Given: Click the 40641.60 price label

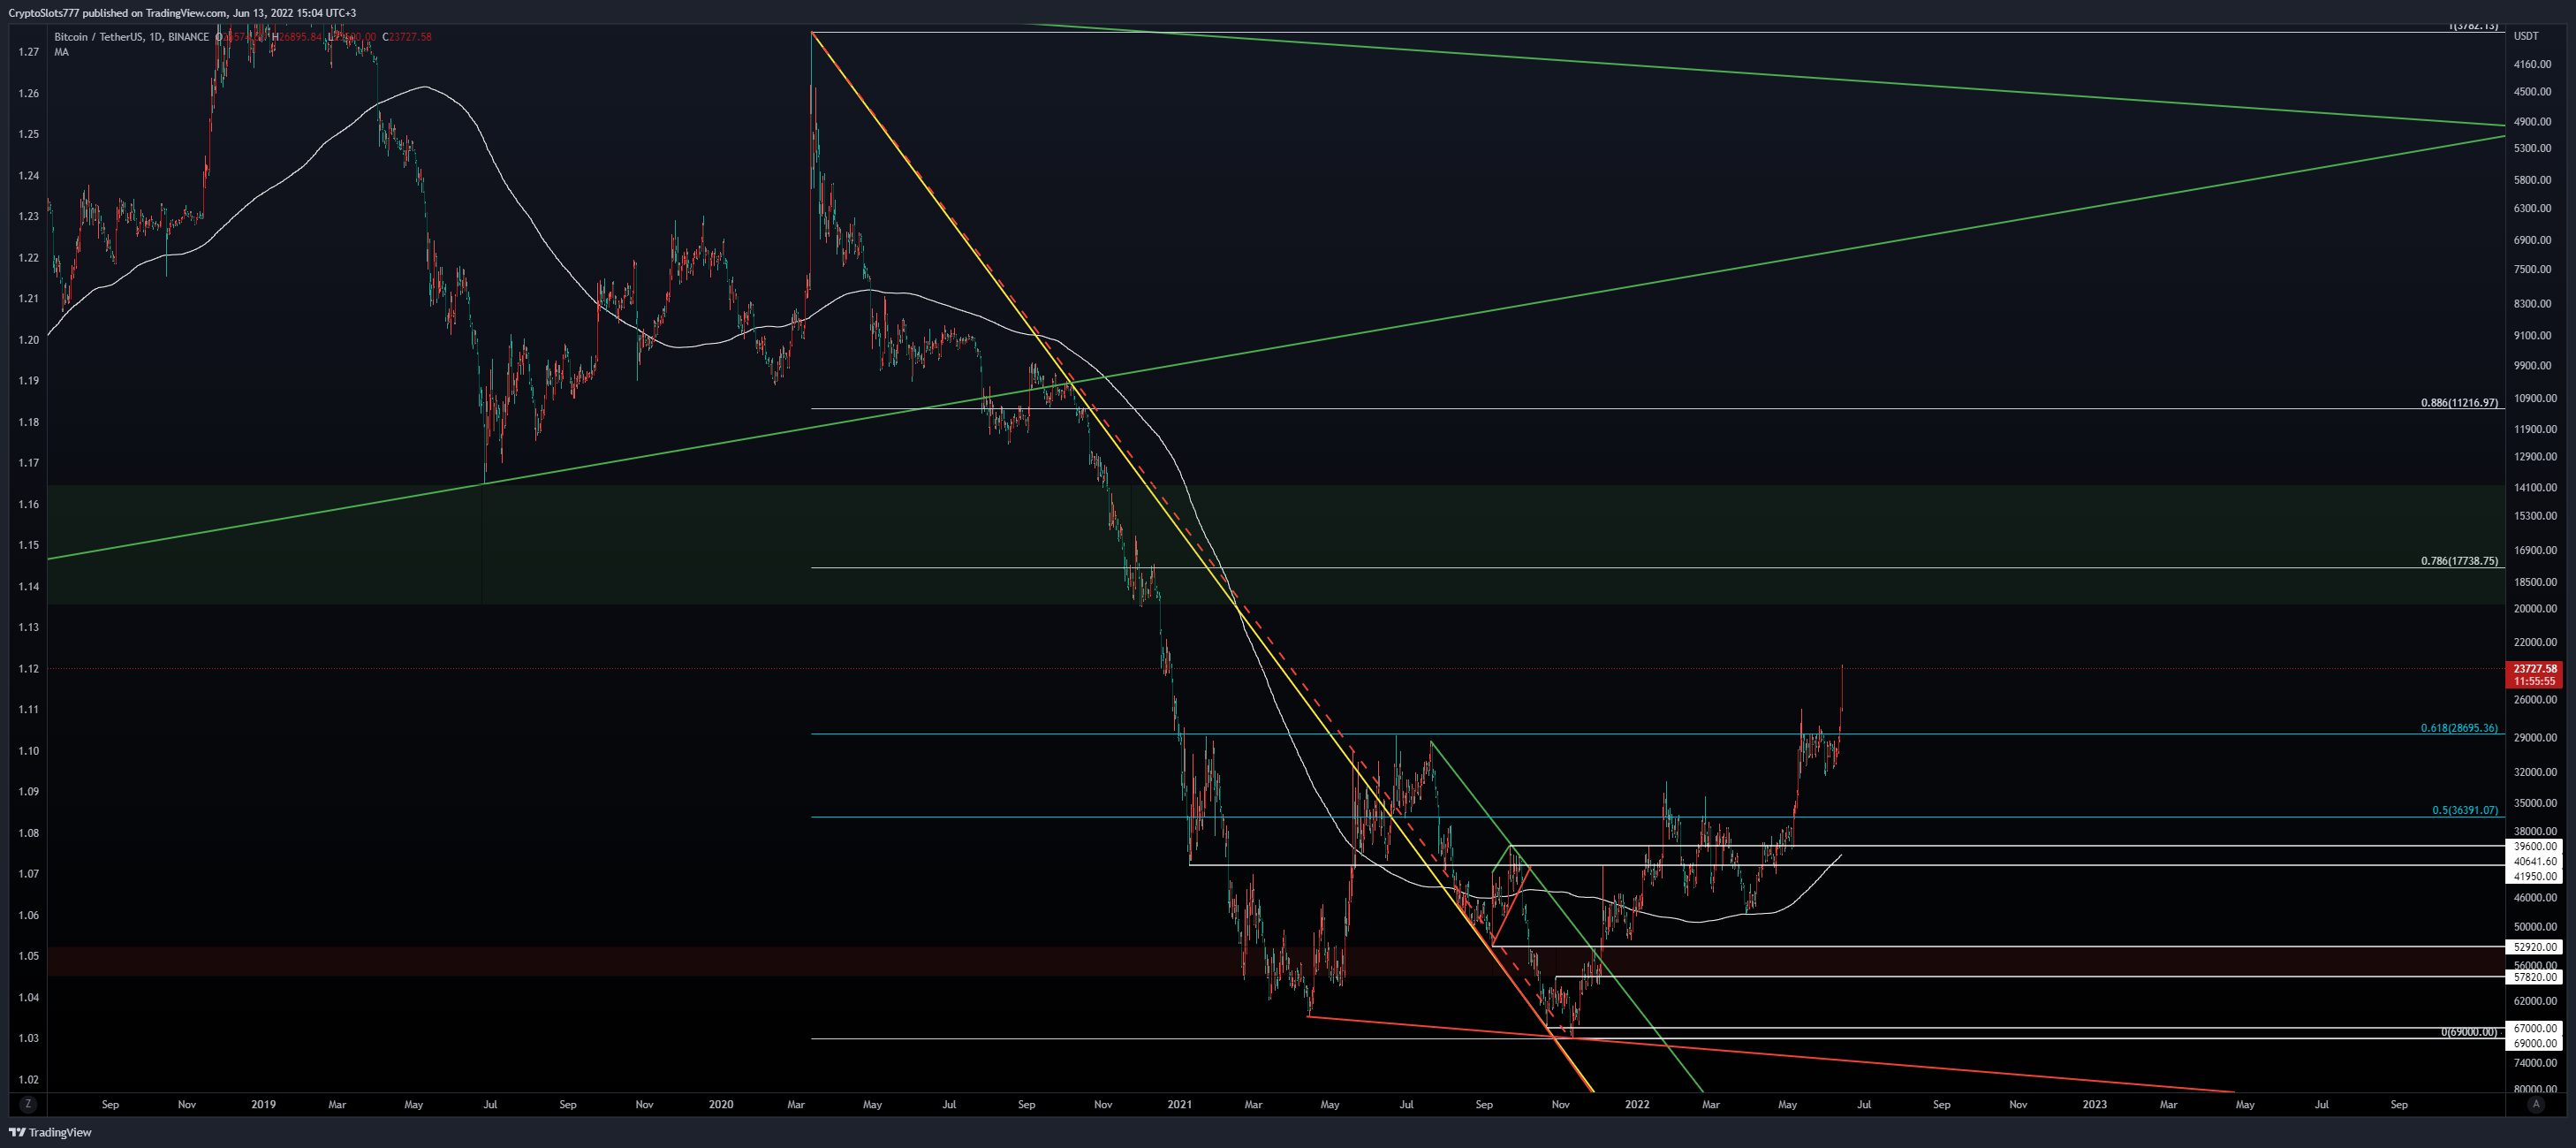Looking at the screenshot, I should click(x=2535, y=861).
